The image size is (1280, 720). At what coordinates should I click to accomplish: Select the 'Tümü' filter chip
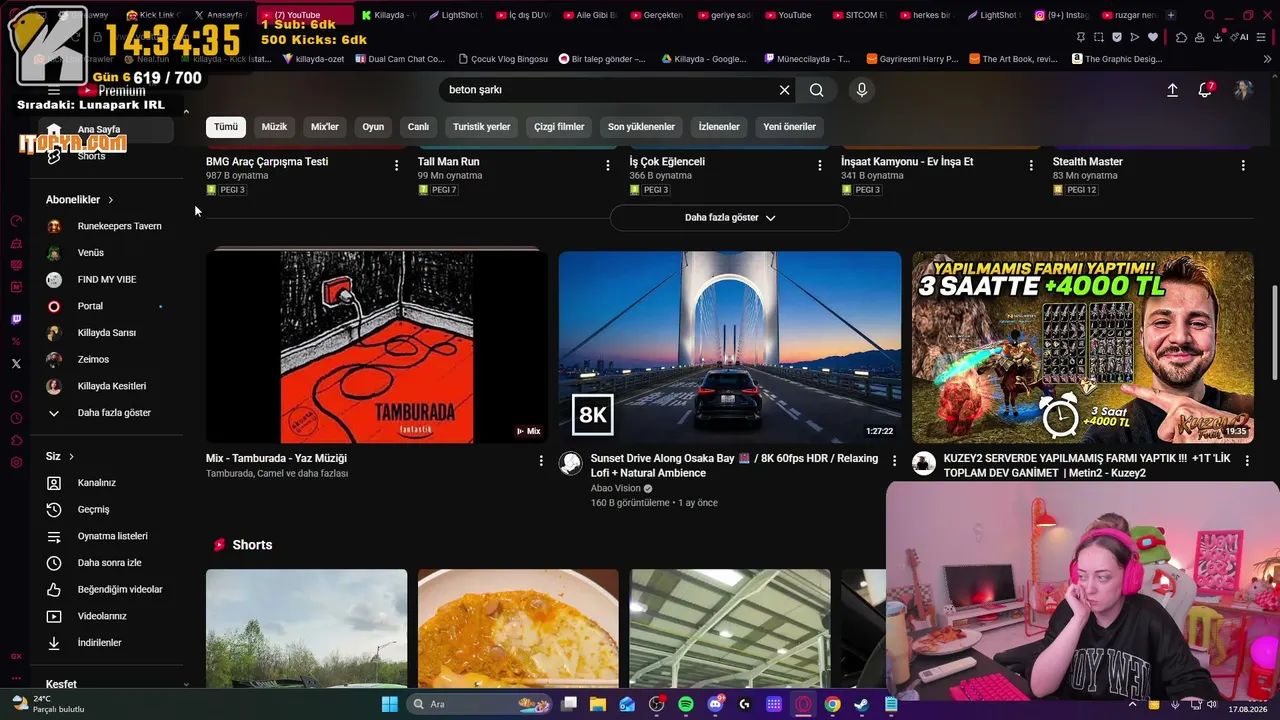226,127
